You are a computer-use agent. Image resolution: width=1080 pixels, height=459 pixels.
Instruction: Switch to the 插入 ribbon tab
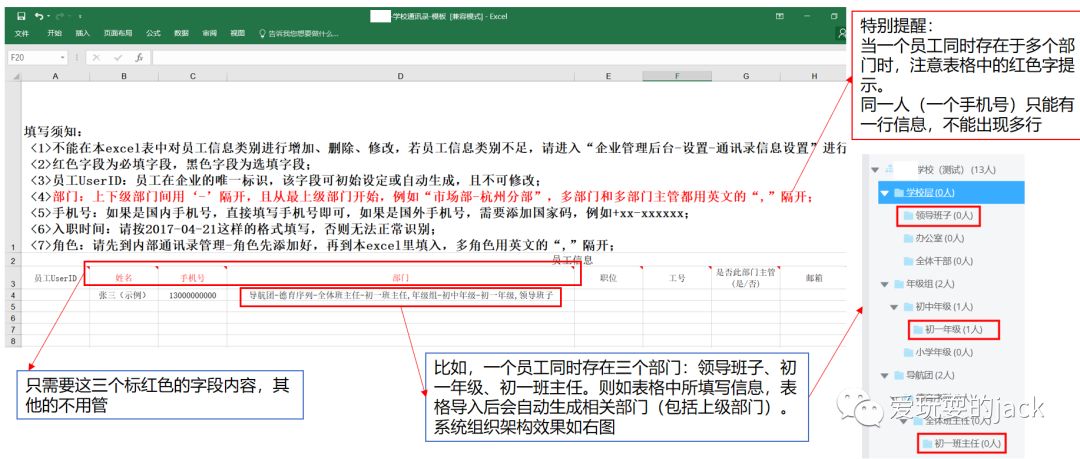coord(83,33)
